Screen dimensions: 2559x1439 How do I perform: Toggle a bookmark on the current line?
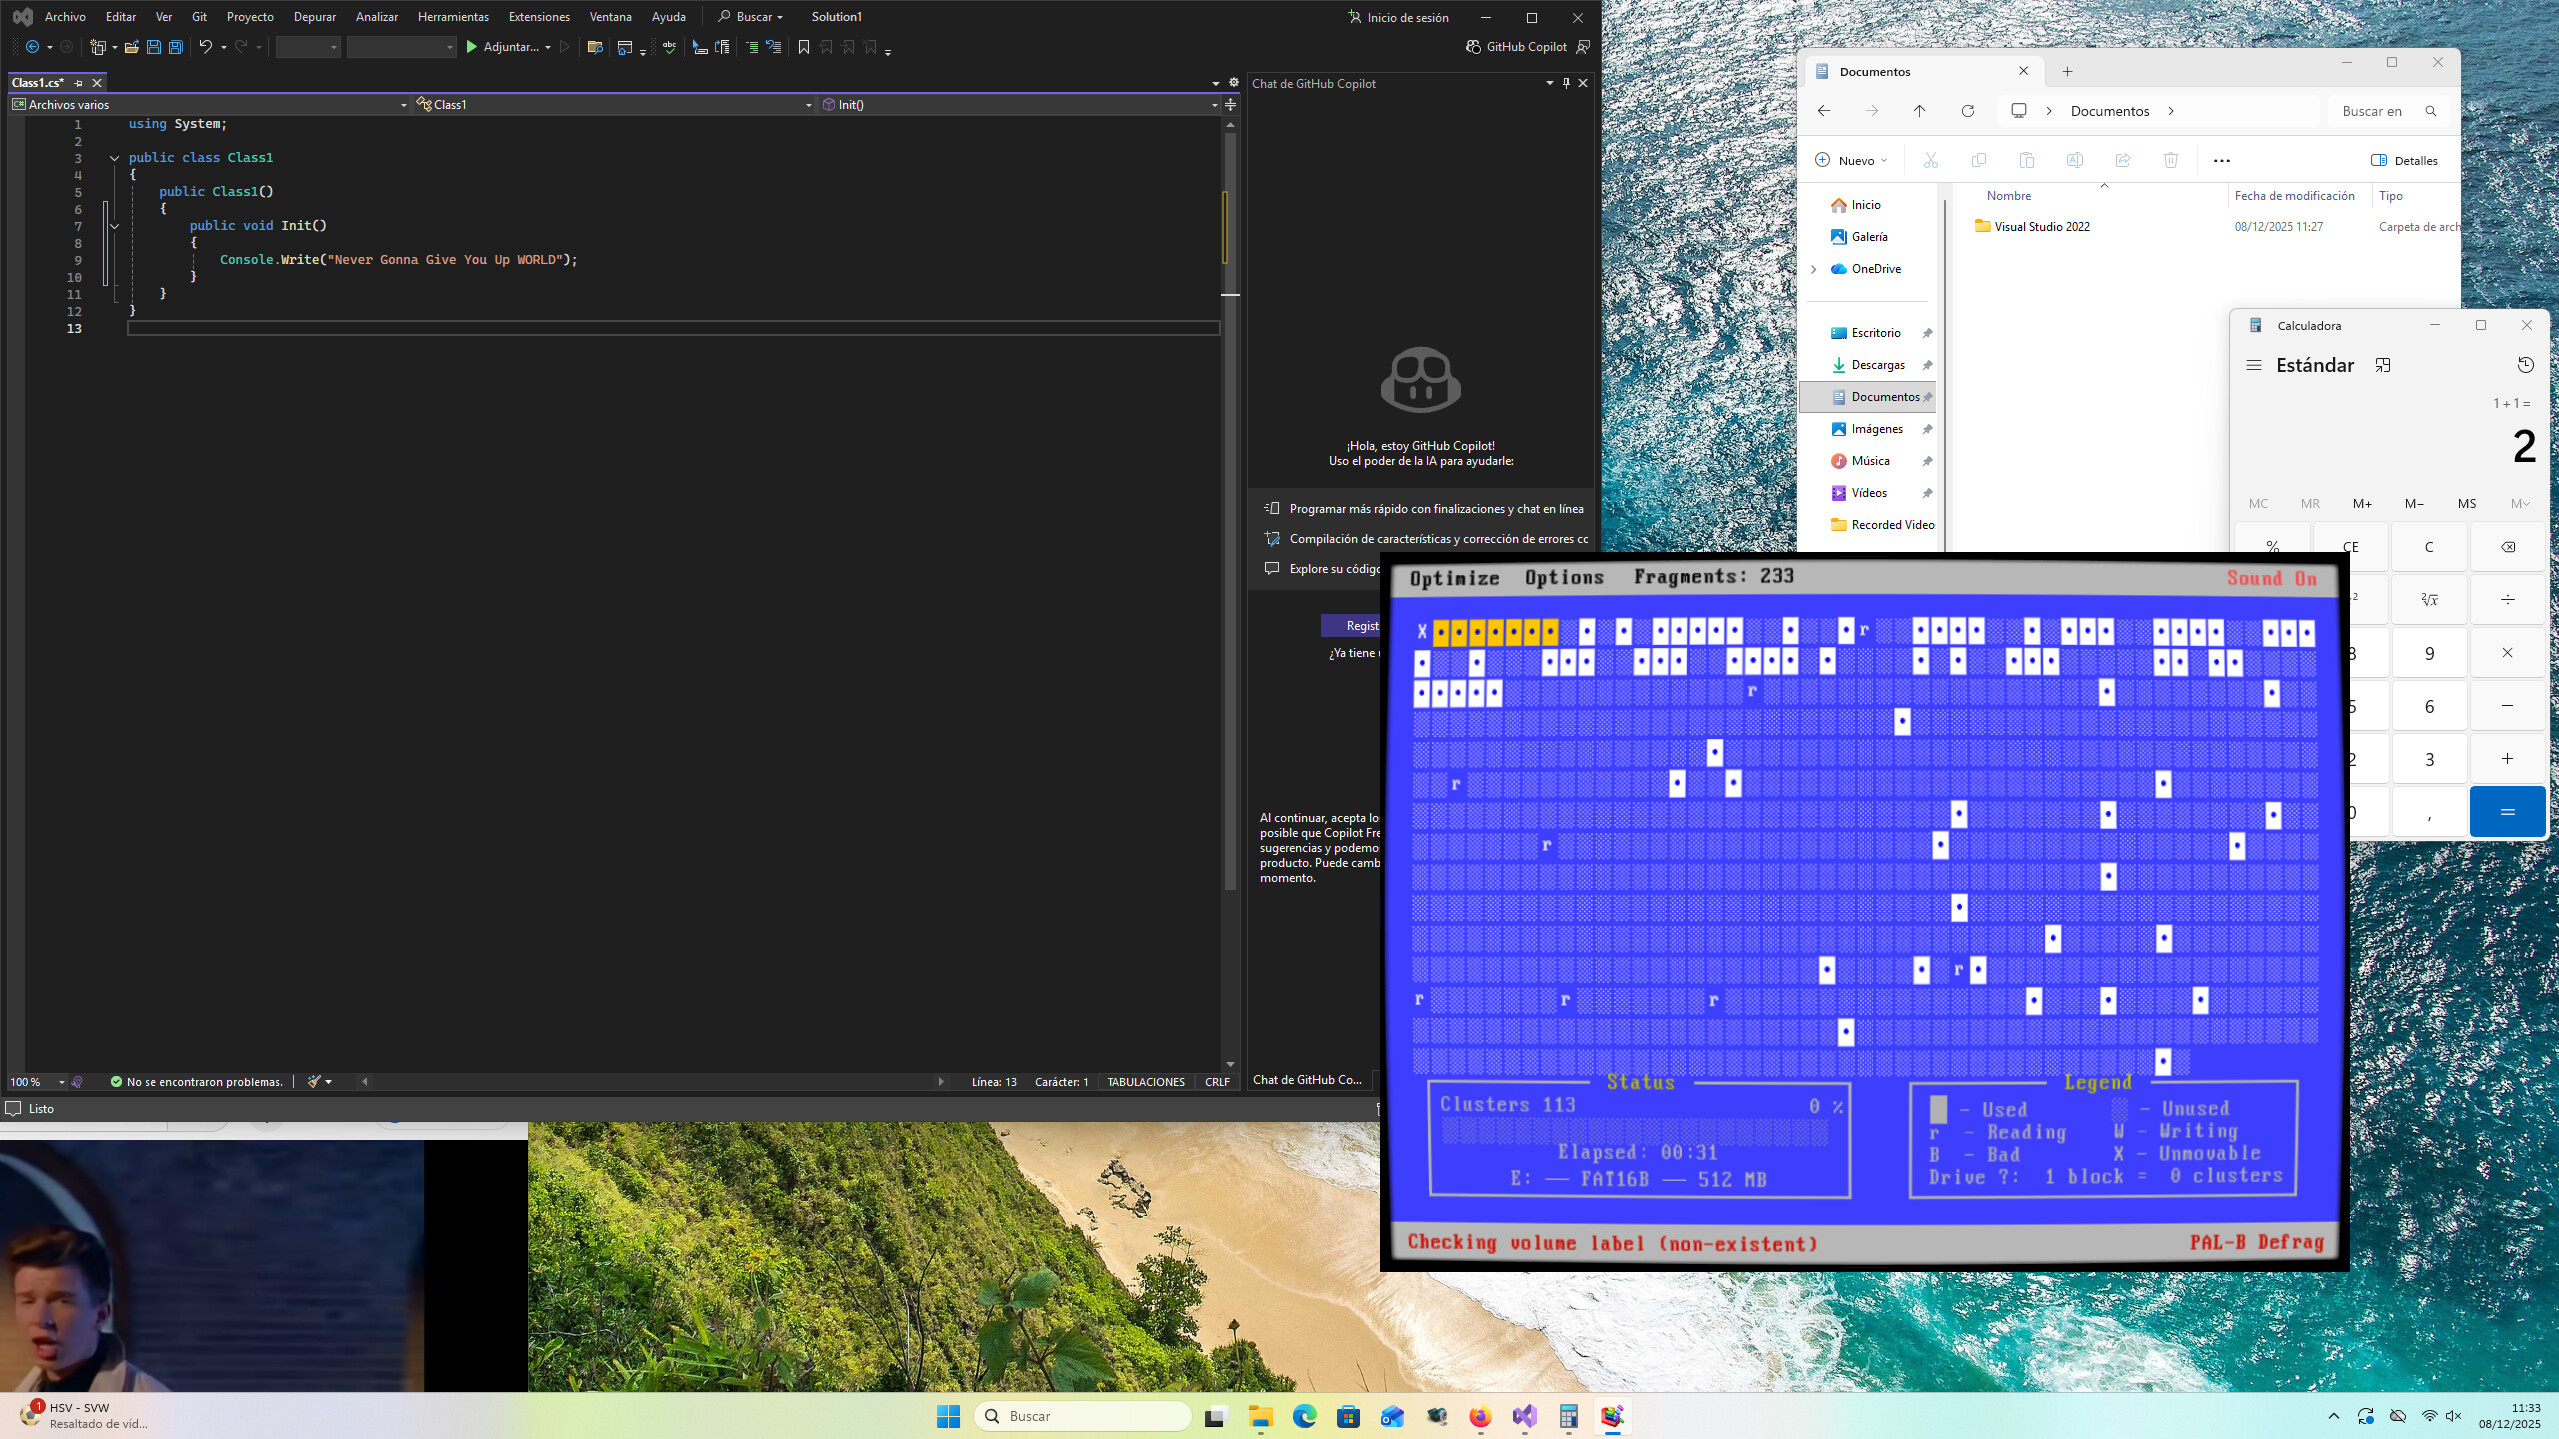pyautogui.click(x=803, y=47)
